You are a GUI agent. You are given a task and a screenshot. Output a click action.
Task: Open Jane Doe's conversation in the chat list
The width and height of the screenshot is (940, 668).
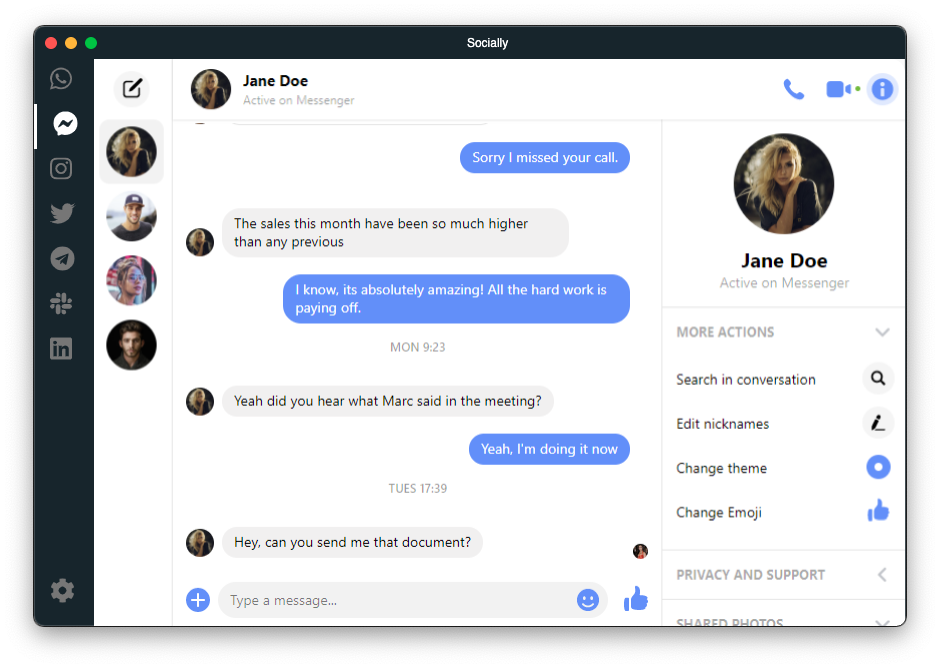(x=131, y=152)
